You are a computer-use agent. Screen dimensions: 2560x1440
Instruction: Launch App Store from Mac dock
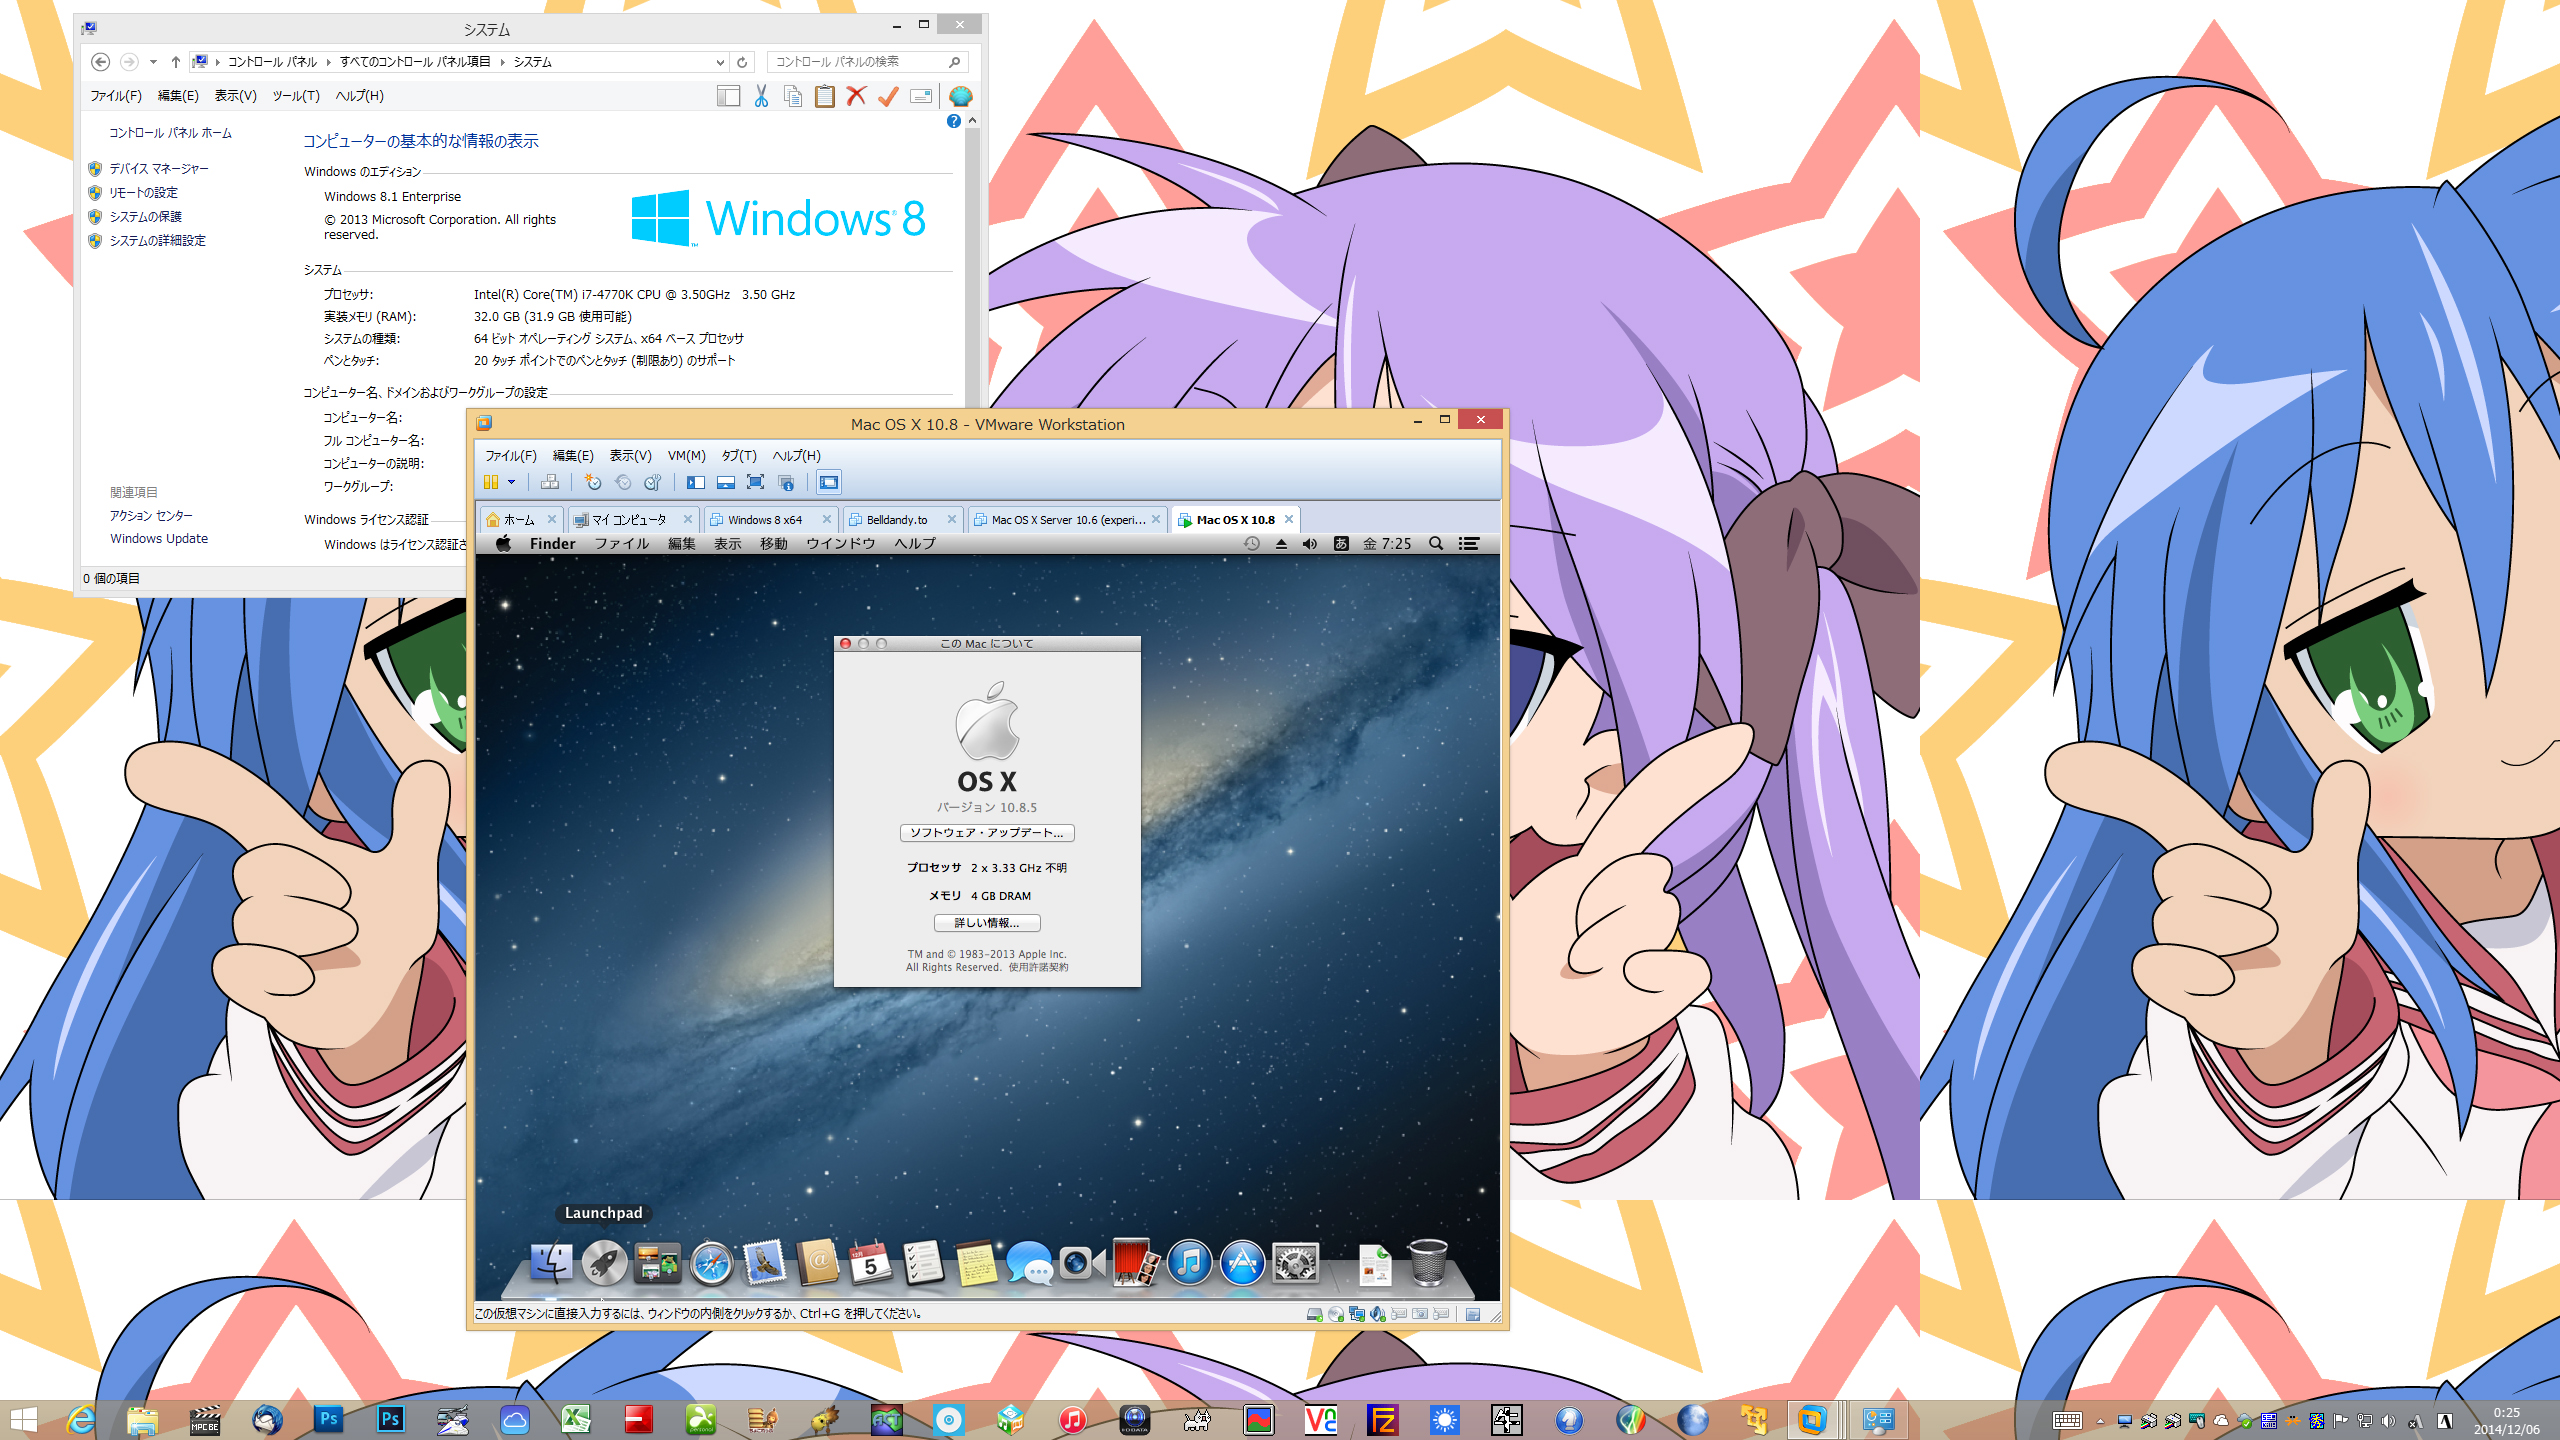tap(1242, 1263)
